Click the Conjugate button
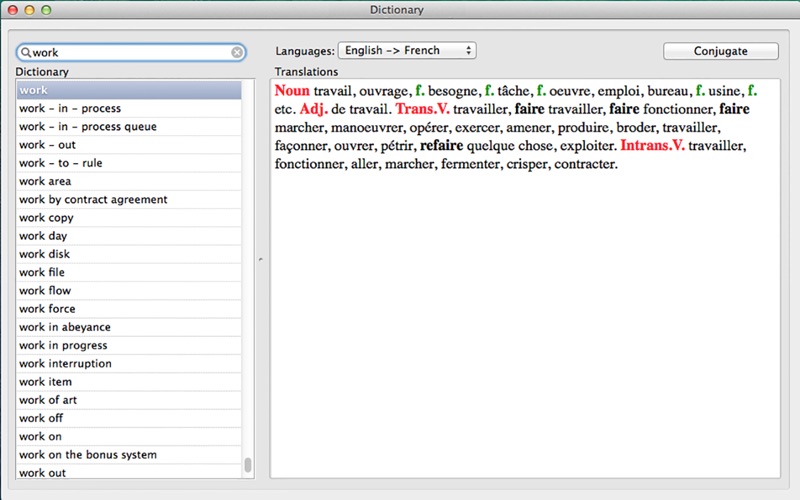800x500 pixels. tap(720, 51)
